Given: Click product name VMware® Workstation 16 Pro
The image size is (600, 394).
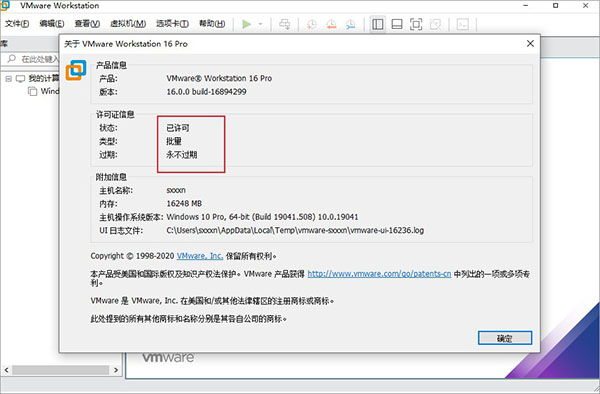Looking at the screenshot, I should point(219,78).
